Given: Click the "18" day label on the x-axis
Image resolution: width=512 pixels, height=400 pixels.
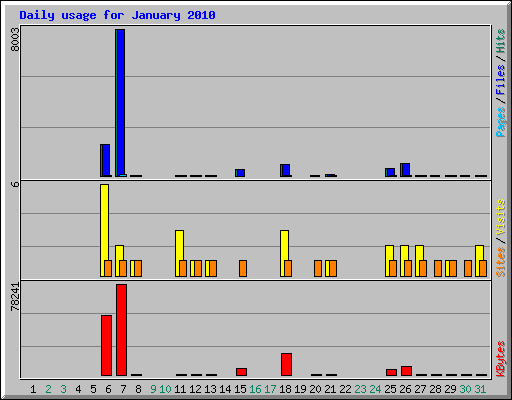Looking at the screenshot, I should 285,389.
